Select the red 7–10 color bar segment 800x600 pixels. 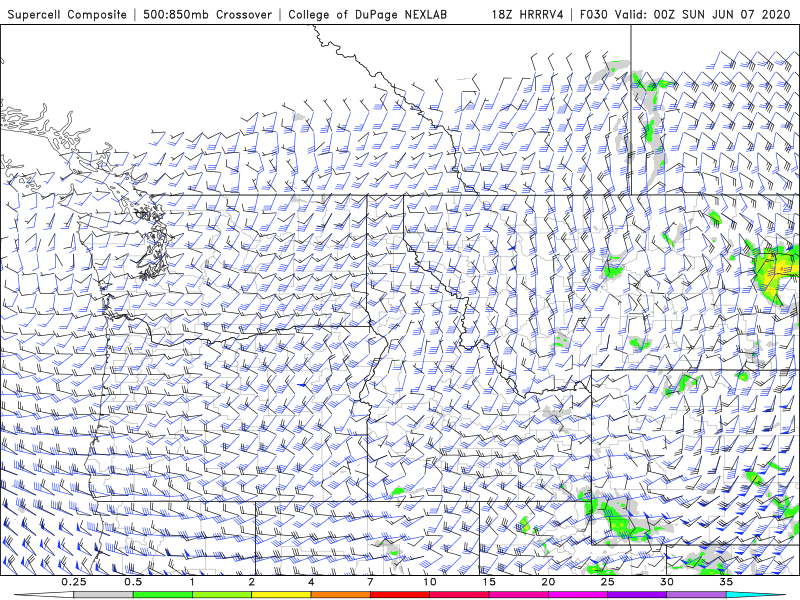click(x=400, y=595)
